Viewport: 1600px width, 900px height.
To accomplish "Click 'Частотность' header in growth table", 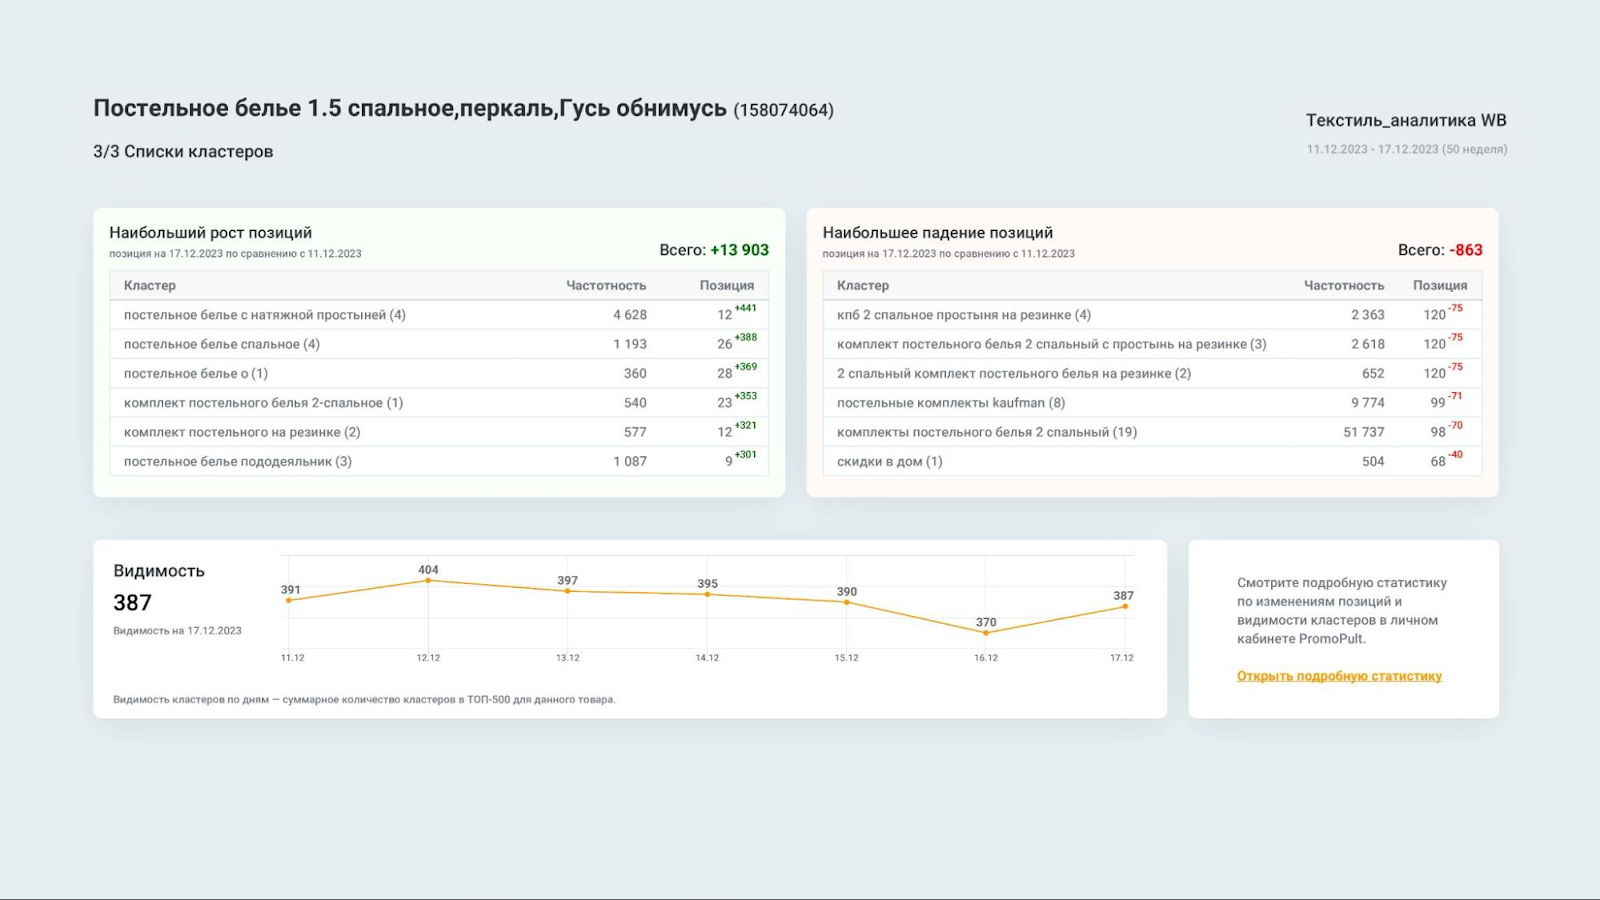I will click(x=606, y=286).
